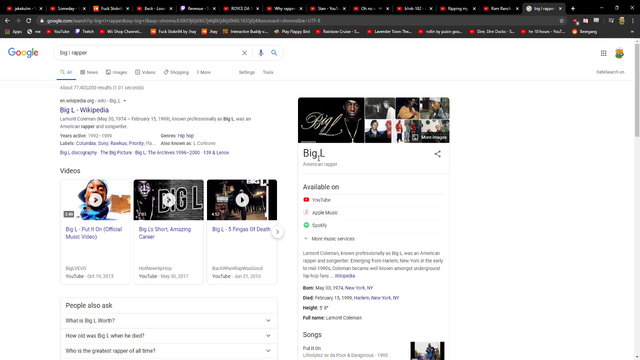Select the All results tab
This screenshot has width=640, height=360.
66,72
